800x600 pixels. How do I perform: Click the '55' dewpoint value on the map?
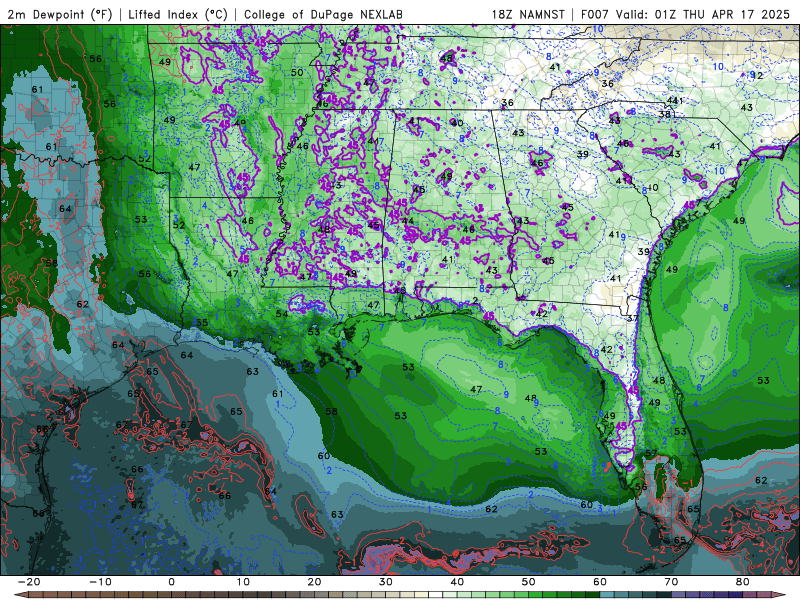202,322
